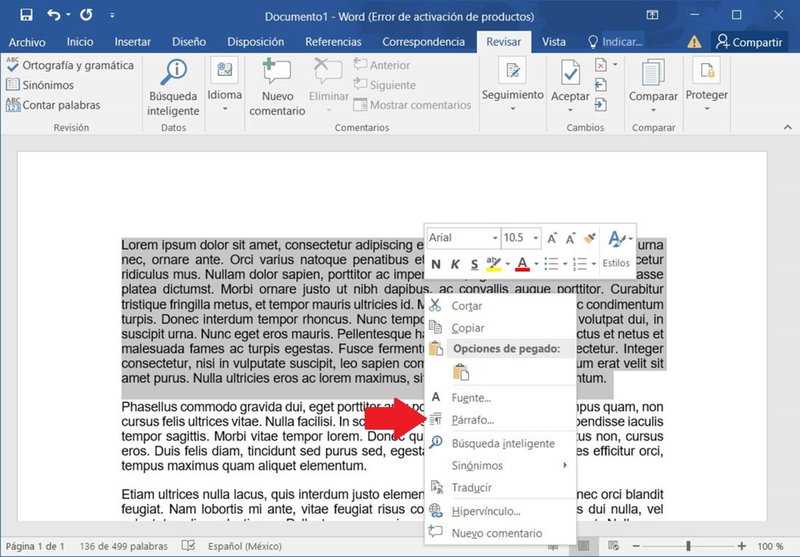Go to the Disposición tab
This screenshot has width=800, height=557.
[x=256, y=42]
